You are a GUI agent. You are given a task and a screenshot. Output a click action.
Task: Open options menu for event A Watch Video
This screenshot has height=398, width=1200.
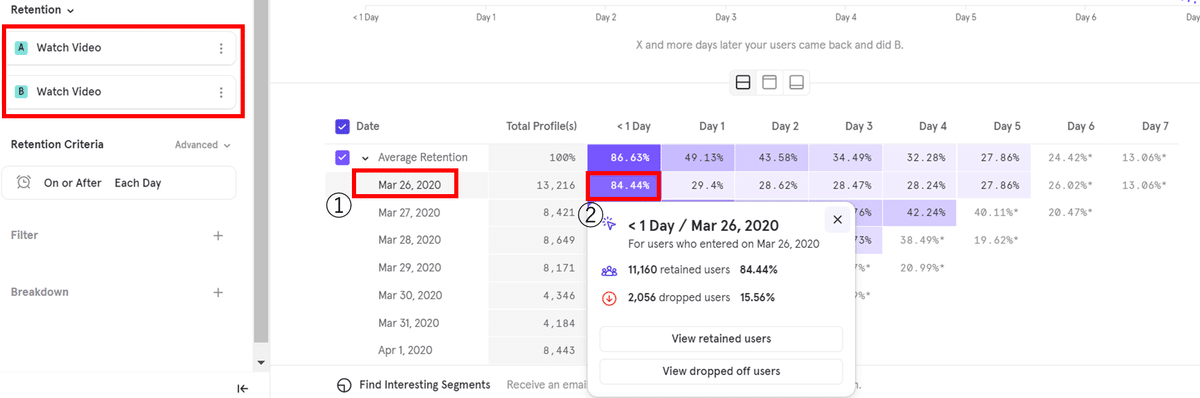pos(221,48)
